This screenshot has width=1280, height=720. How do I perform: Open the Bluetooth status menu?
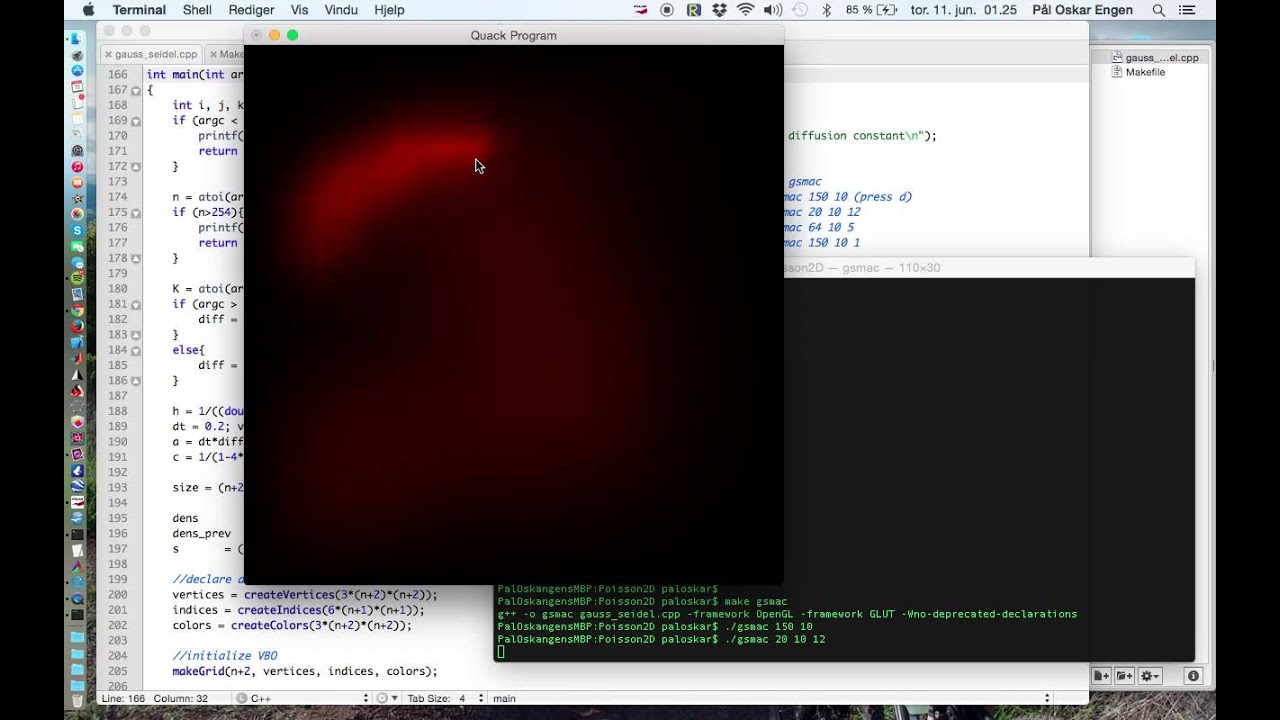[x=826, y=10]
